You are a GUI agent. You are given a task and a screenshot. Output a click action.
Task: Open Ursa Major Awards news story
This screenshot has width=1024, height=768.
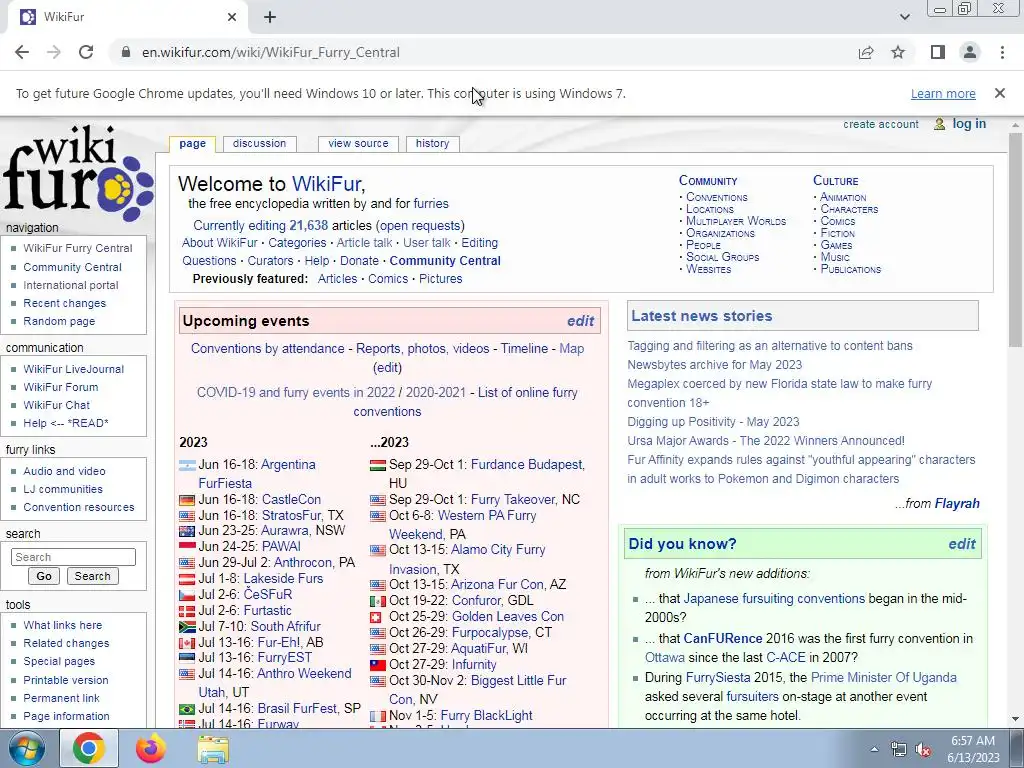(x=766, y=441)
